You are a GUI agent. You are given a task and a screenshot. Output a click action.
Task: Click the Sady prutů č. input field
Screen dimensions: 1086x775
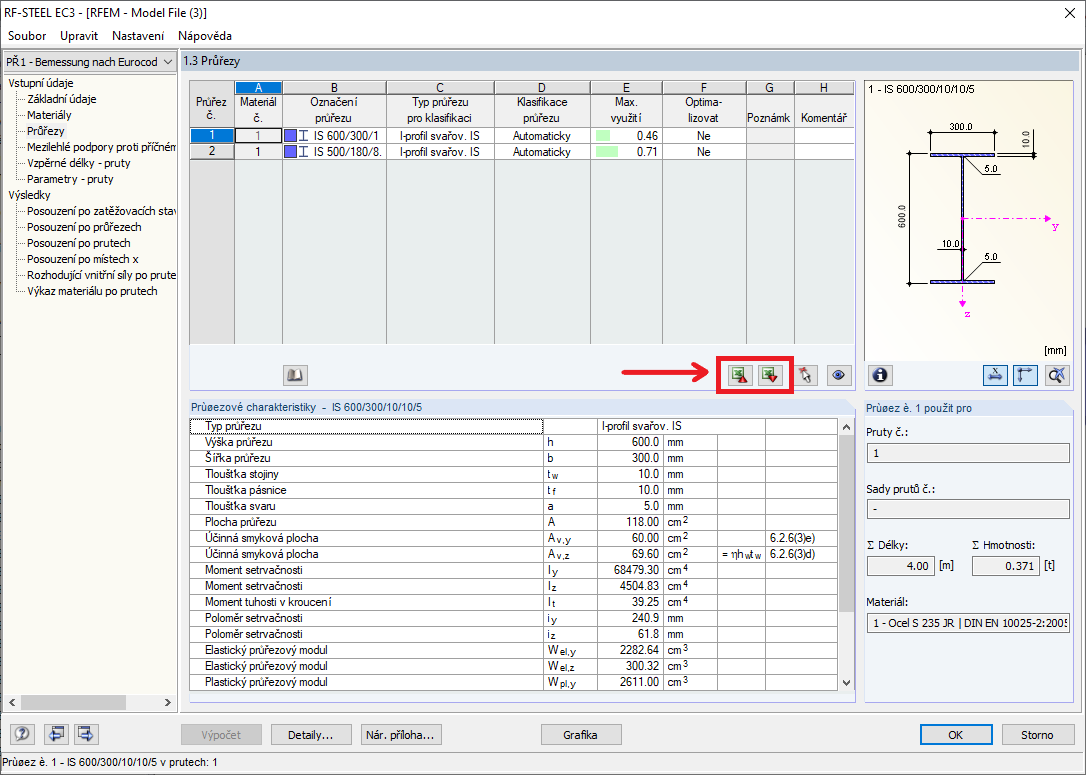click(968, 509)
